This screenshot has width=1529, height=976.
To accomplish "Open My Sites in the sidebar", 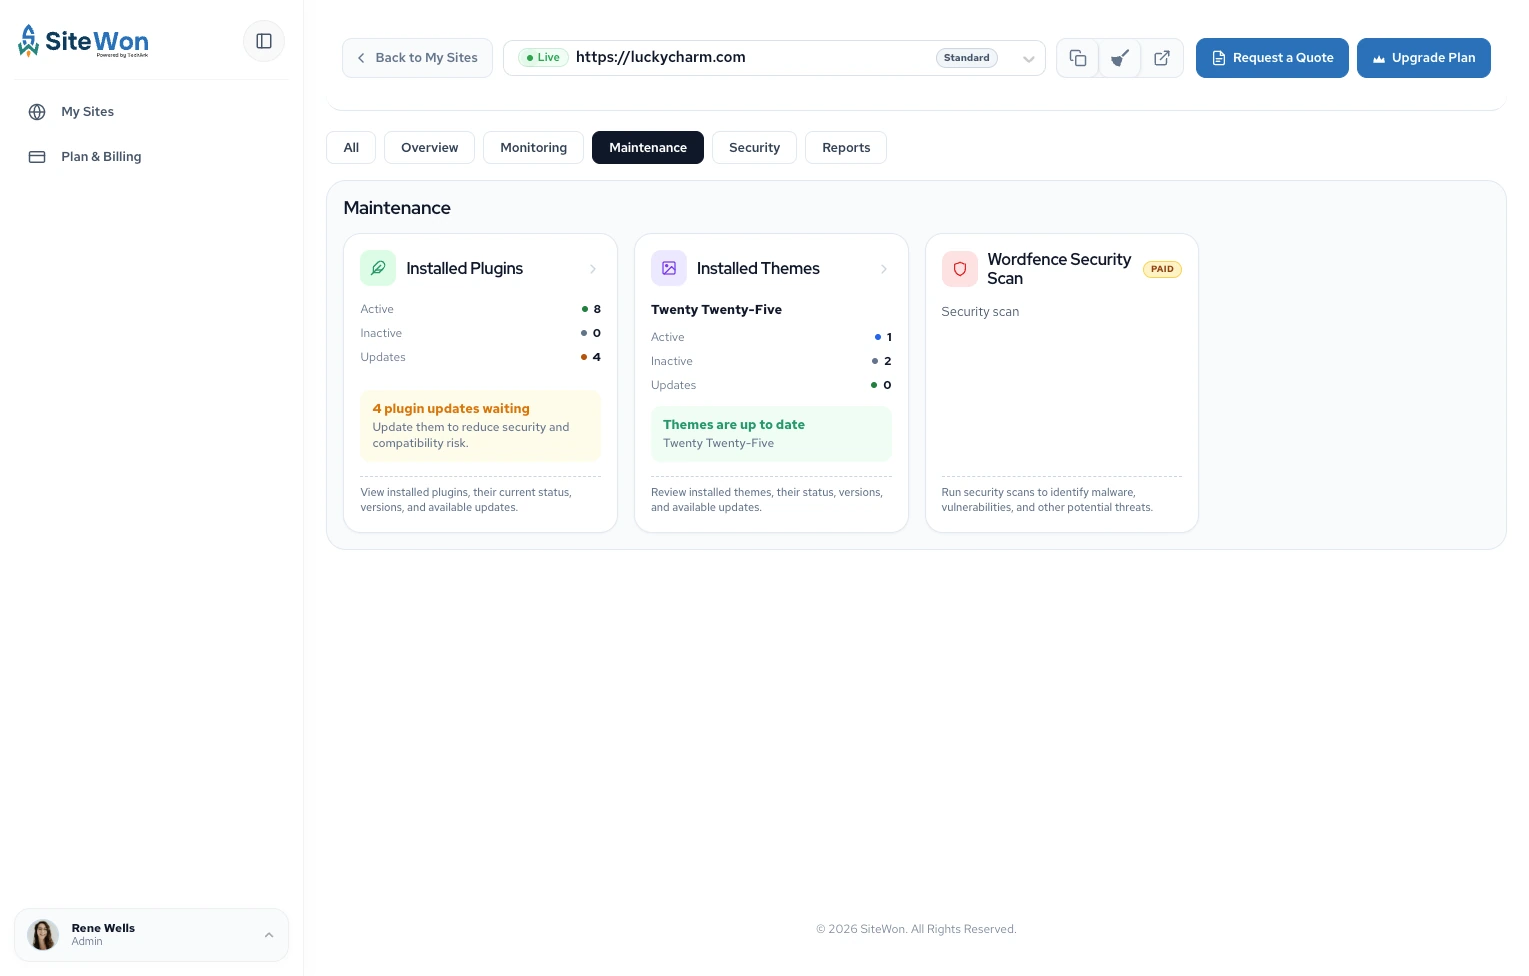I will (151, 112).
